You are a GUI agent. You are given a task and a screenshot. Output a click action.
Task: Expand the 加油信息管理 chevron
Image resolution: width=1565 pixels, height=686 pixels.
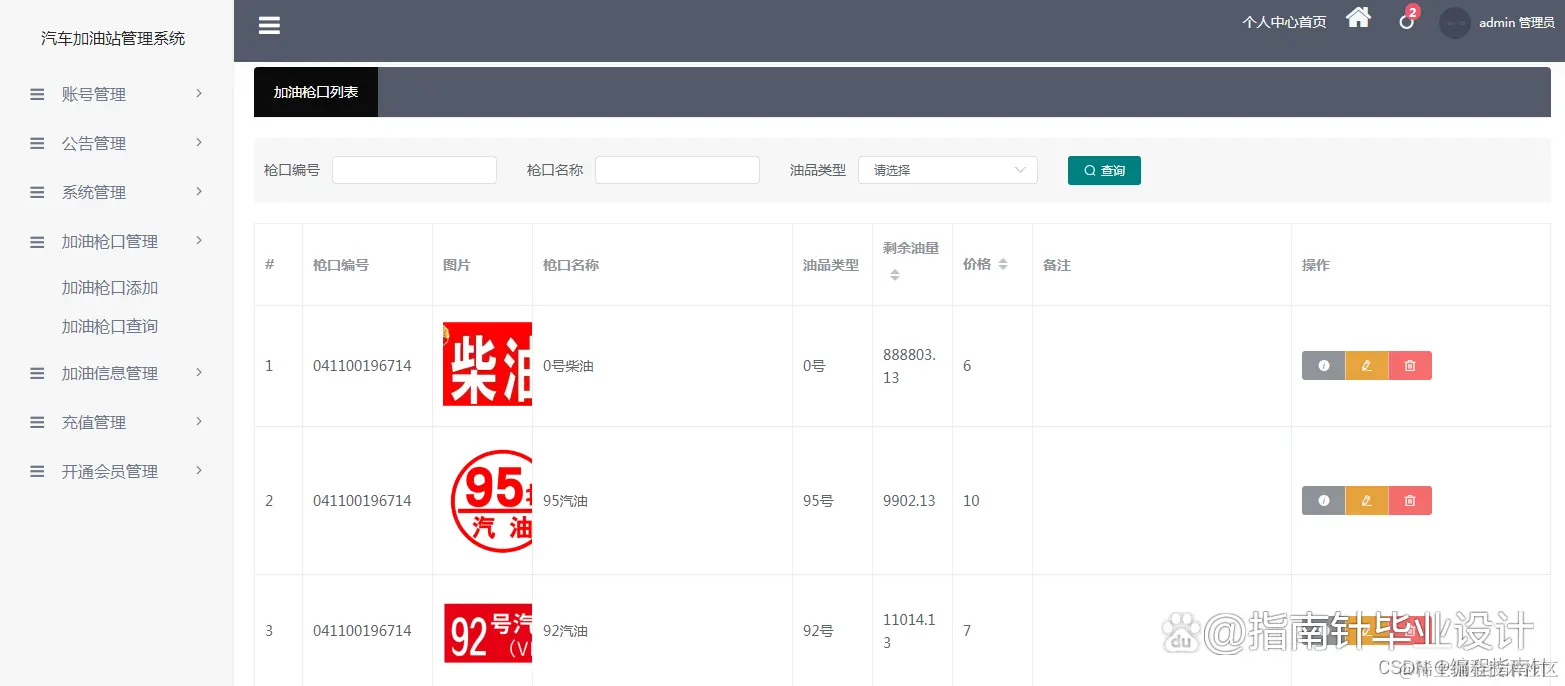[199, 372]
